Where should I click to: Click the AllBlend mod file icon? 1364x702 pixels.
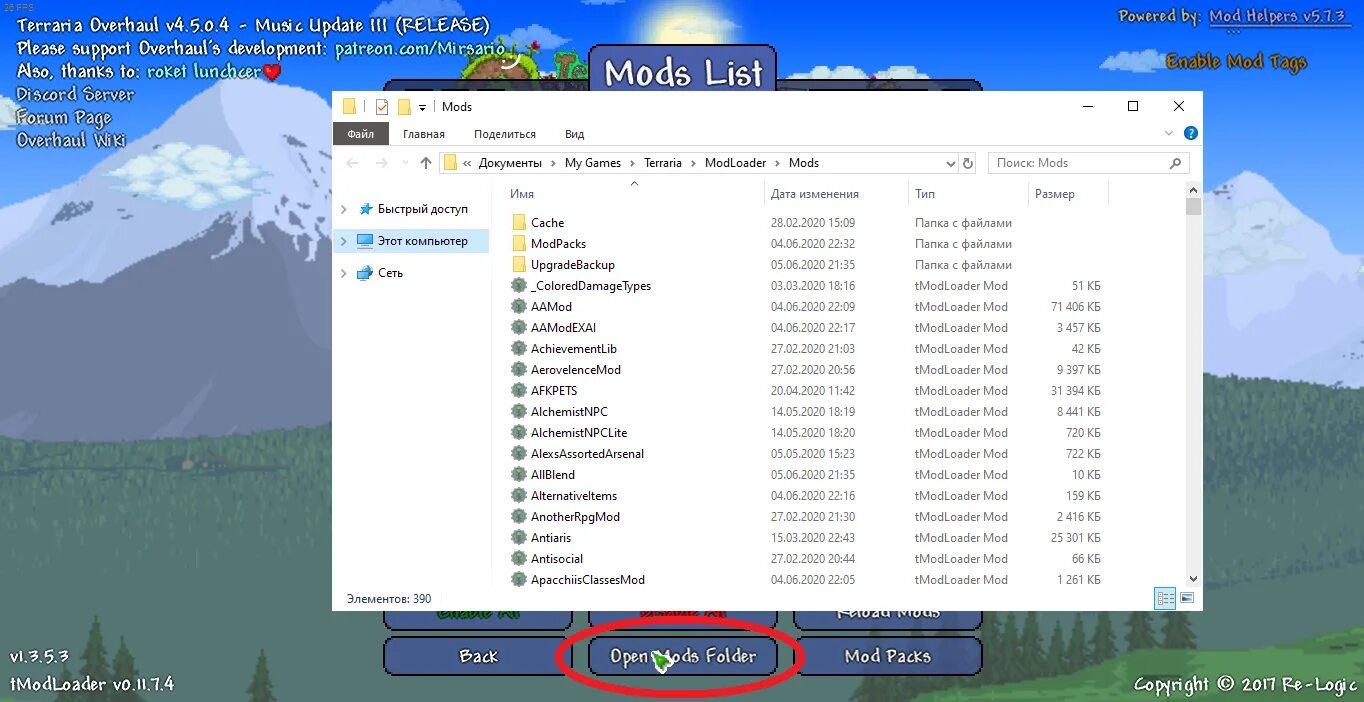[x=518, y=475]
